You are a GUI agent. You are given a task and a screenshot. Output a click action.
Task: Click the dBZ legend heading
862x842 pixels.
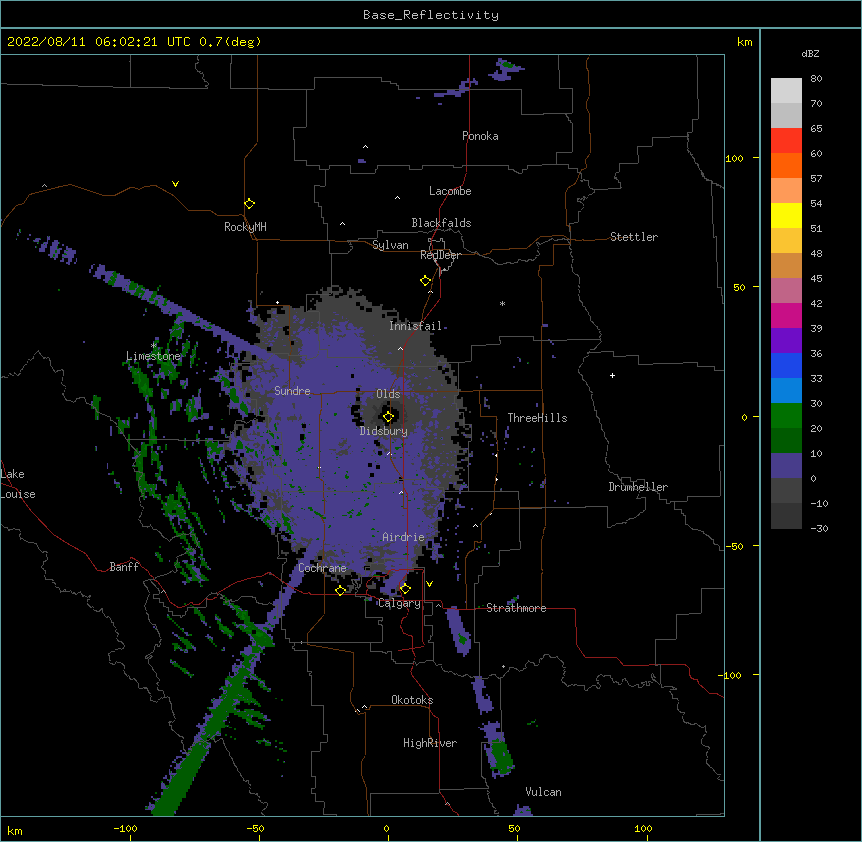pos(810,53)
